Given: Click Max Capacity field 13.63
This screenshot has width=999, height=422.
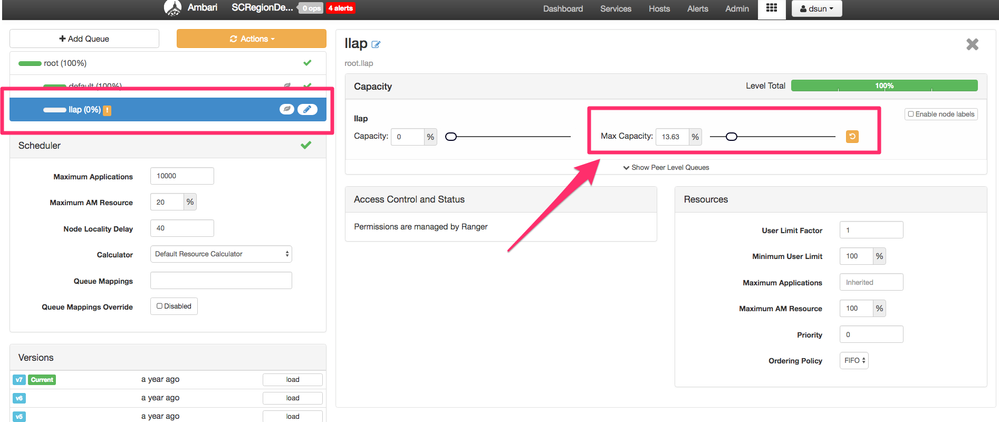Looking at the screenshot, I should [672, 136].
